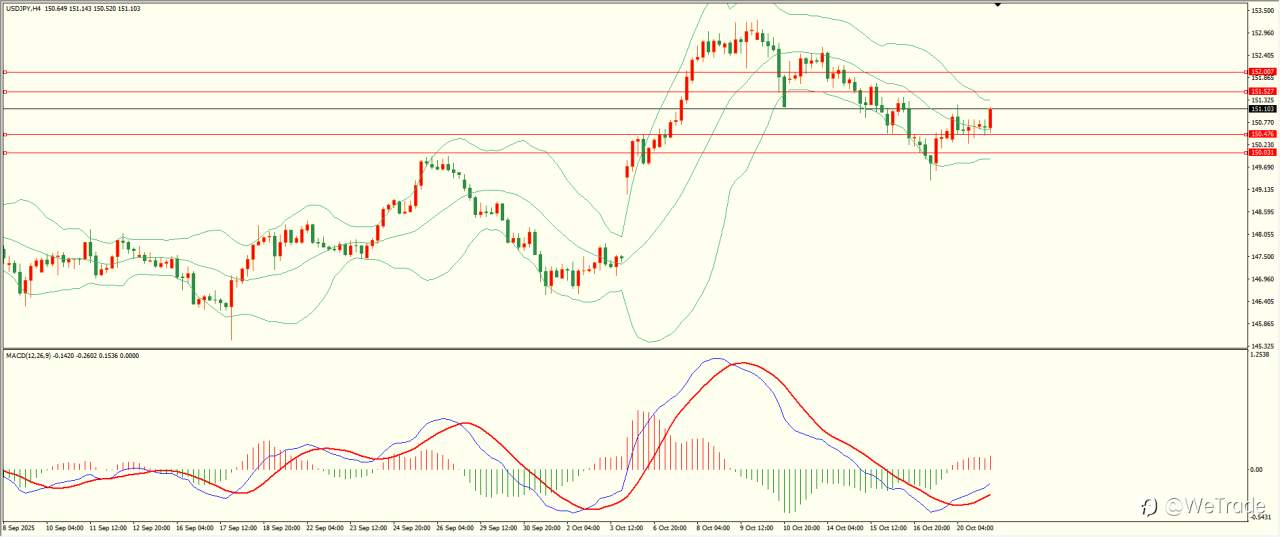
Task: Click the black current price tag 151.103
Action: pyautogui.click(x=1262, y=108)
